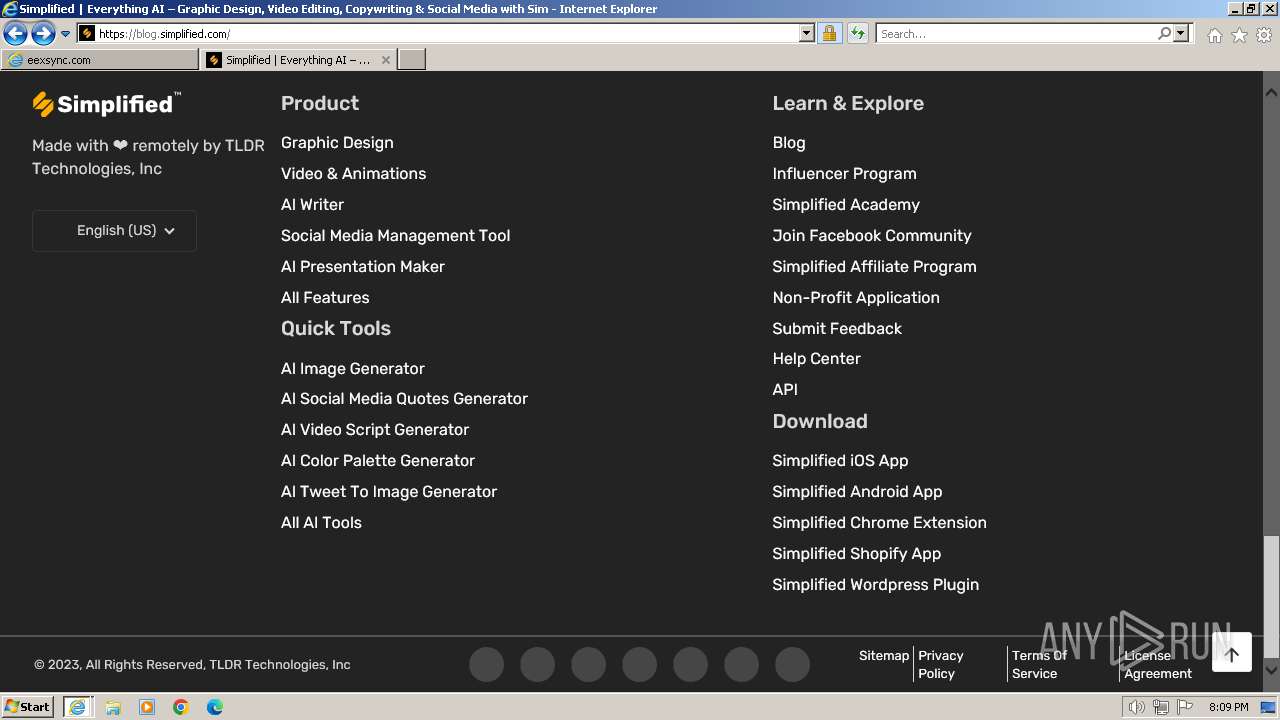Click the Internet Explorer taskbar icon

77,707
